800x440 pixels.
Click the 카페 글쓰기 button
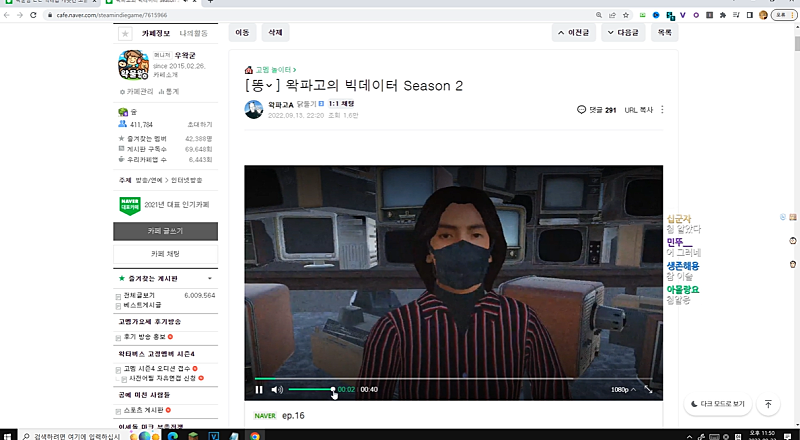point(165,231)
